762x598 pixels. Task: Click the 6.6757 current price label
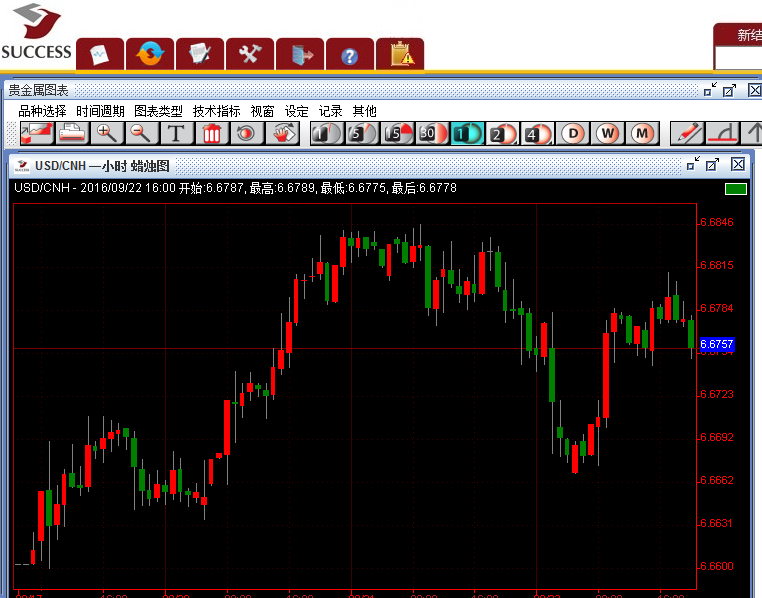click(x=716, y=344)
